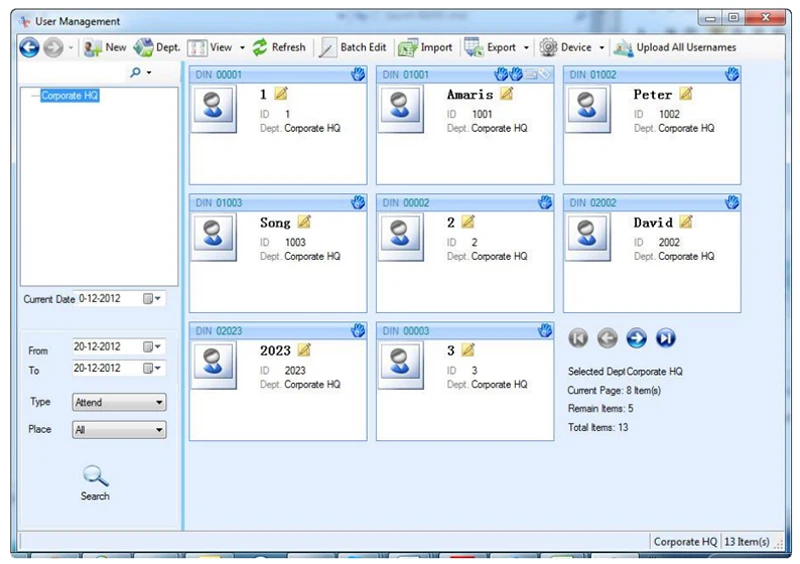Screen dimensions: 800x564
Task: Jump to the last page
Action: click(665, 338)
